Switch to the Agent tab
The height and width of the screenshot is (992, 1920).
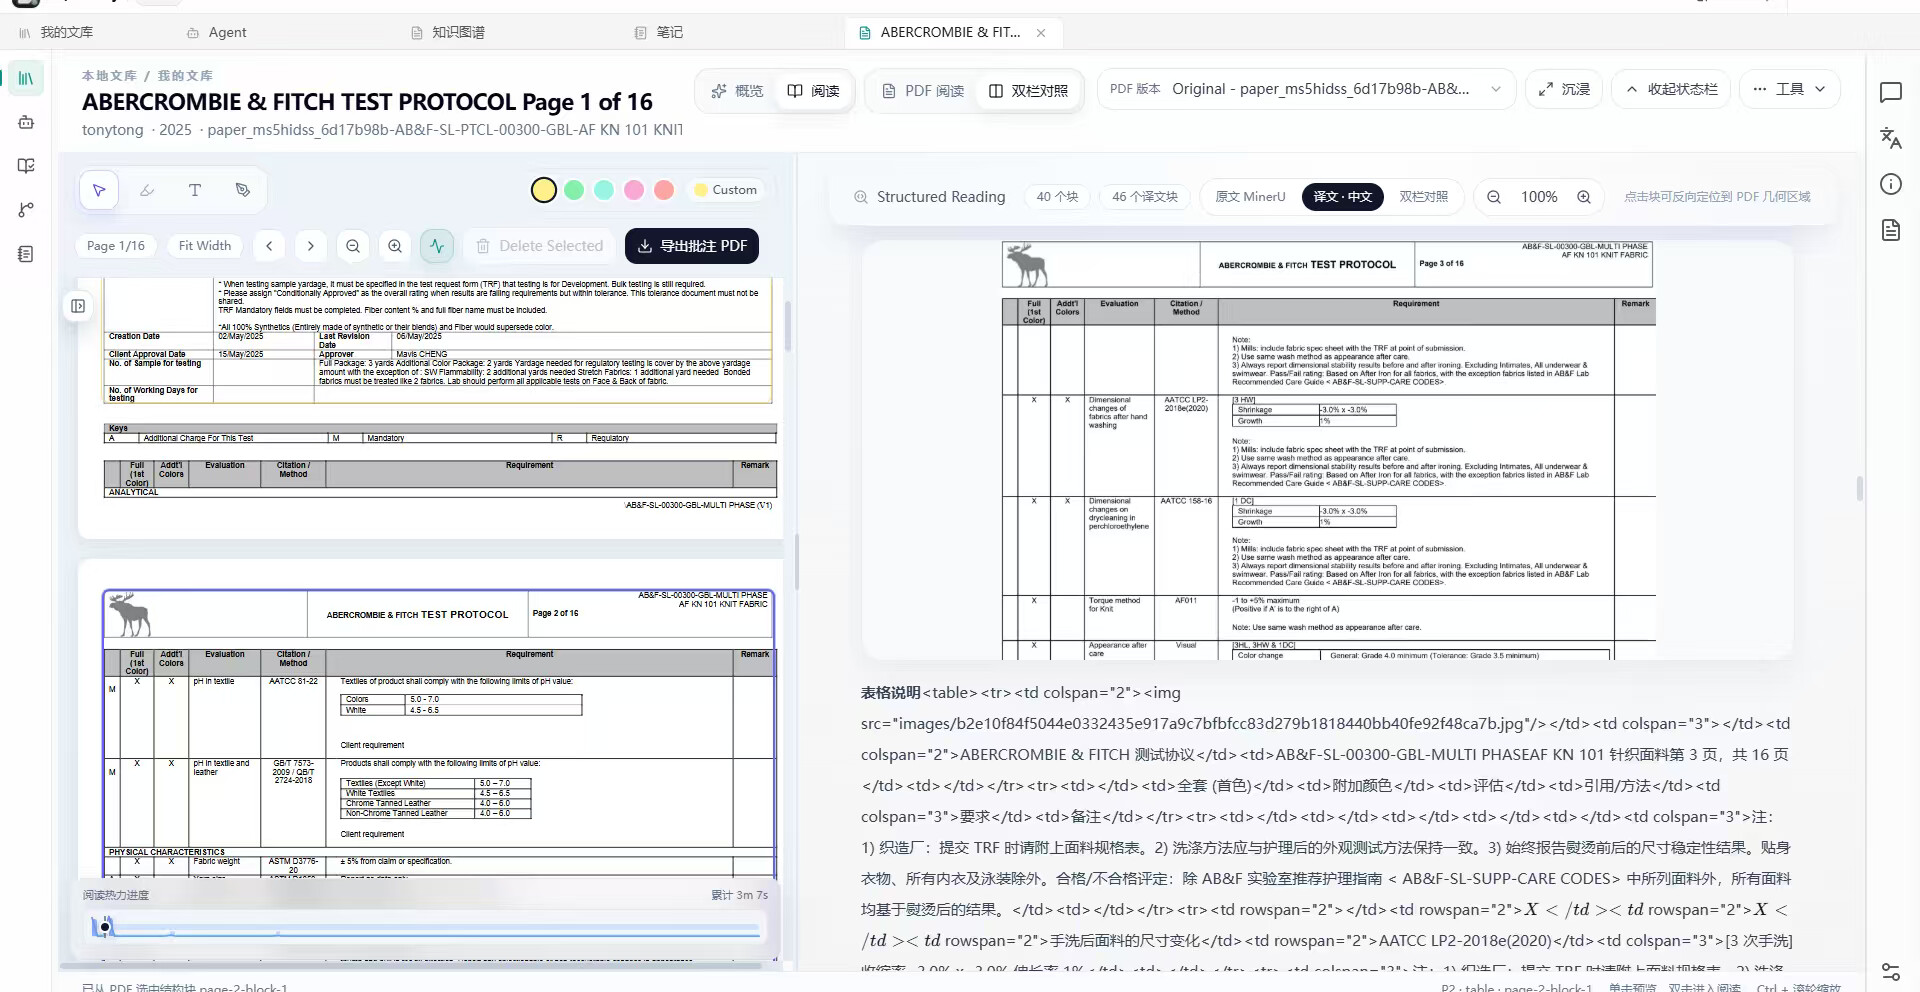[x=217, y=33]
